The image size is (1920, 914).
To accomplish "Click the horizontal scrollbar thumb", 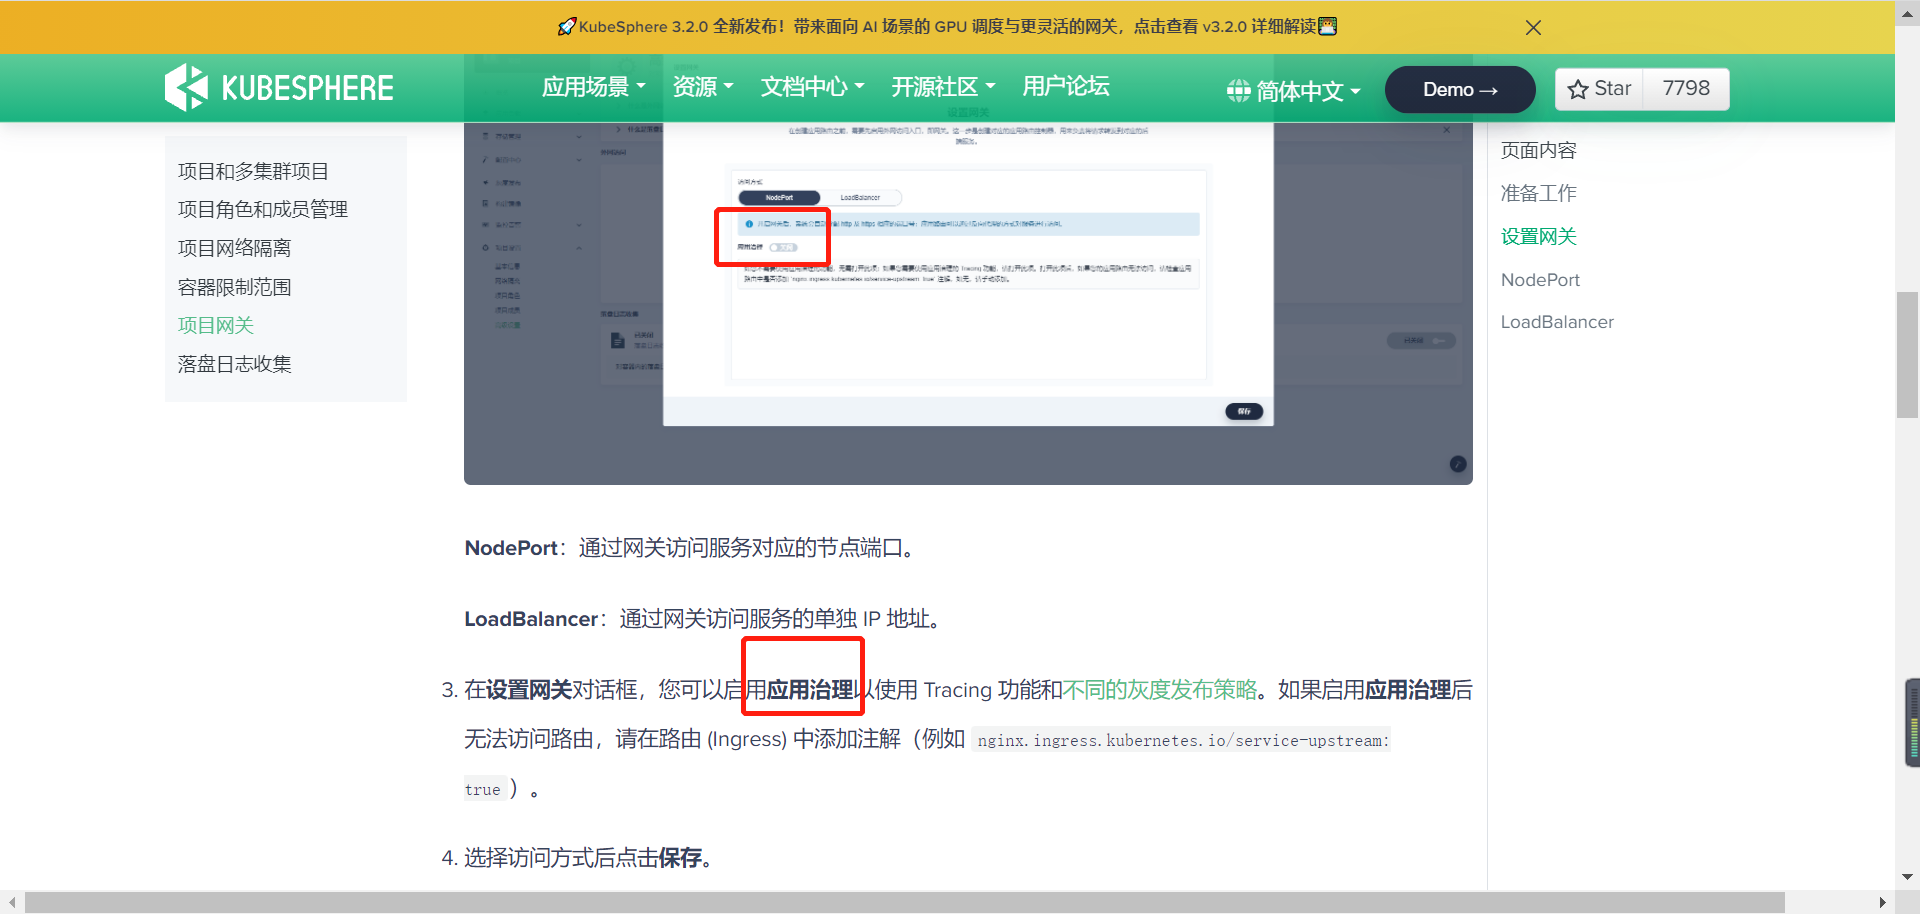I will tap(905, 902).
